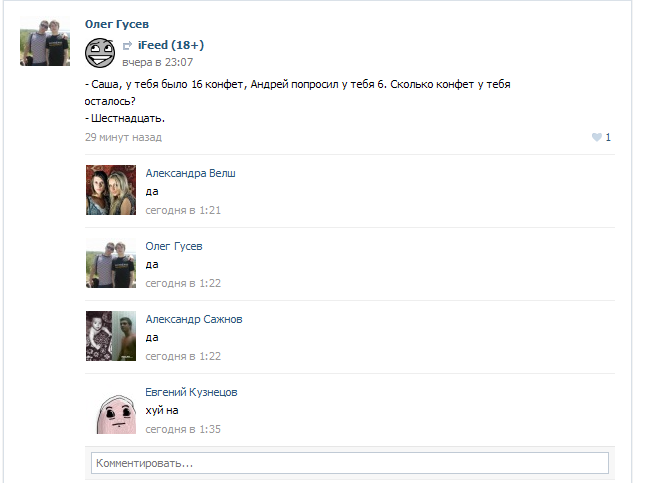This screenshot has height=483, width=655.
Task: Open Олег Гусев's avatar in comments
Action: pos(111,263)
